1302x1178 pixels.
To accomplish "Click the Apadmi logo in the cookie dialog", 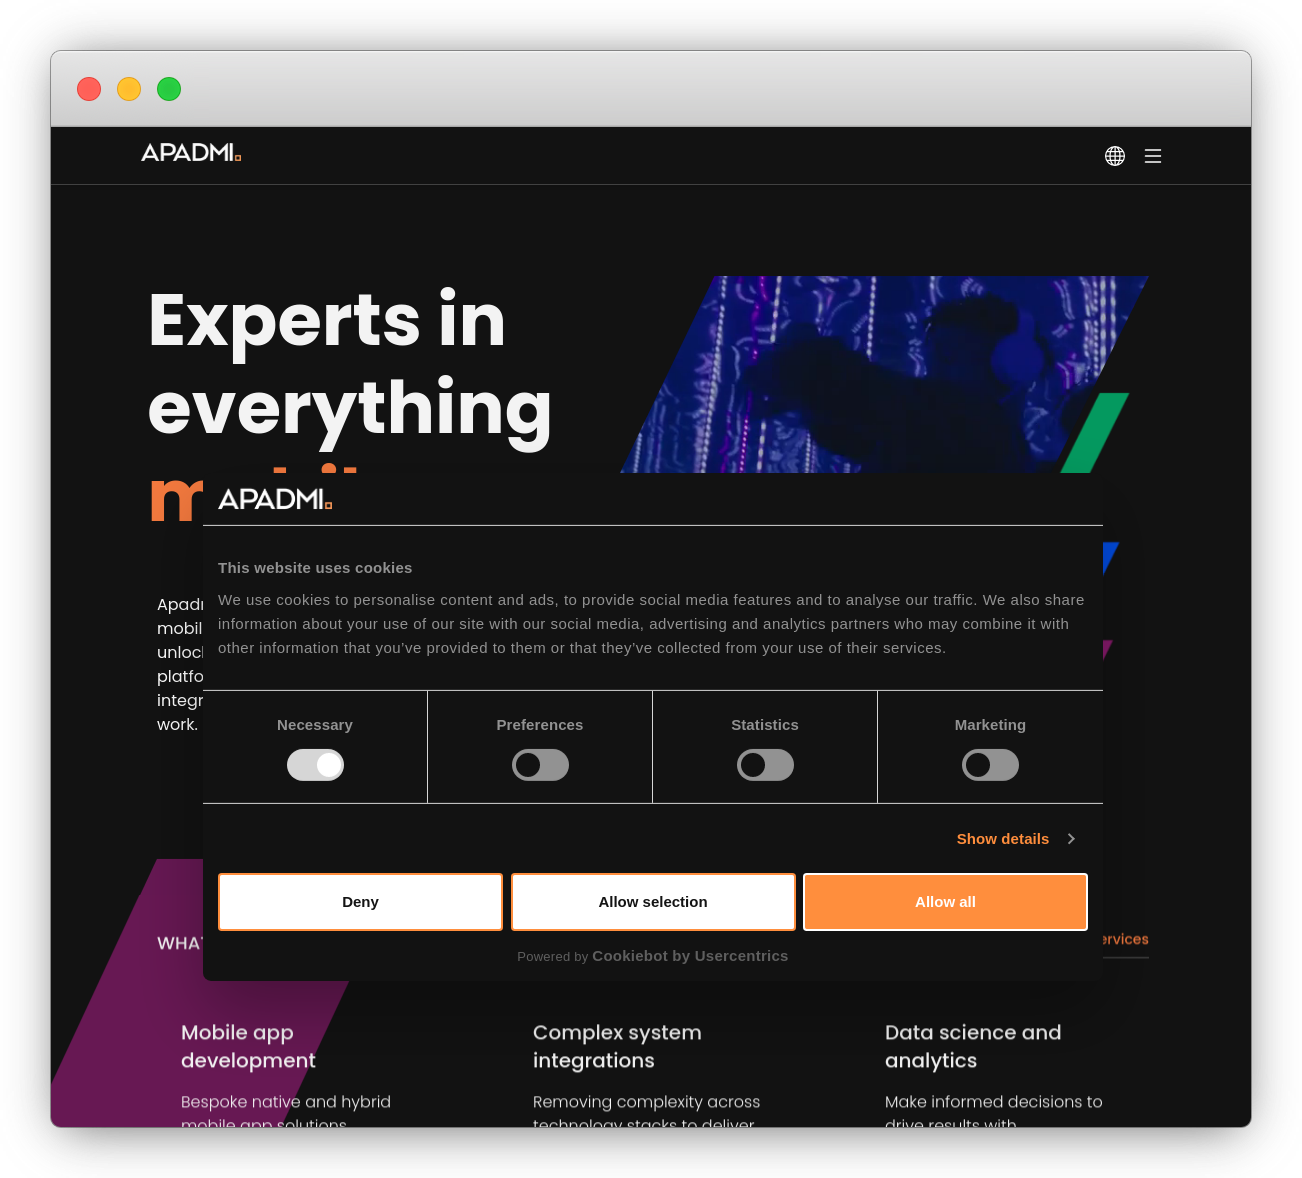I will pyautogui.click(x=275, y=499).
